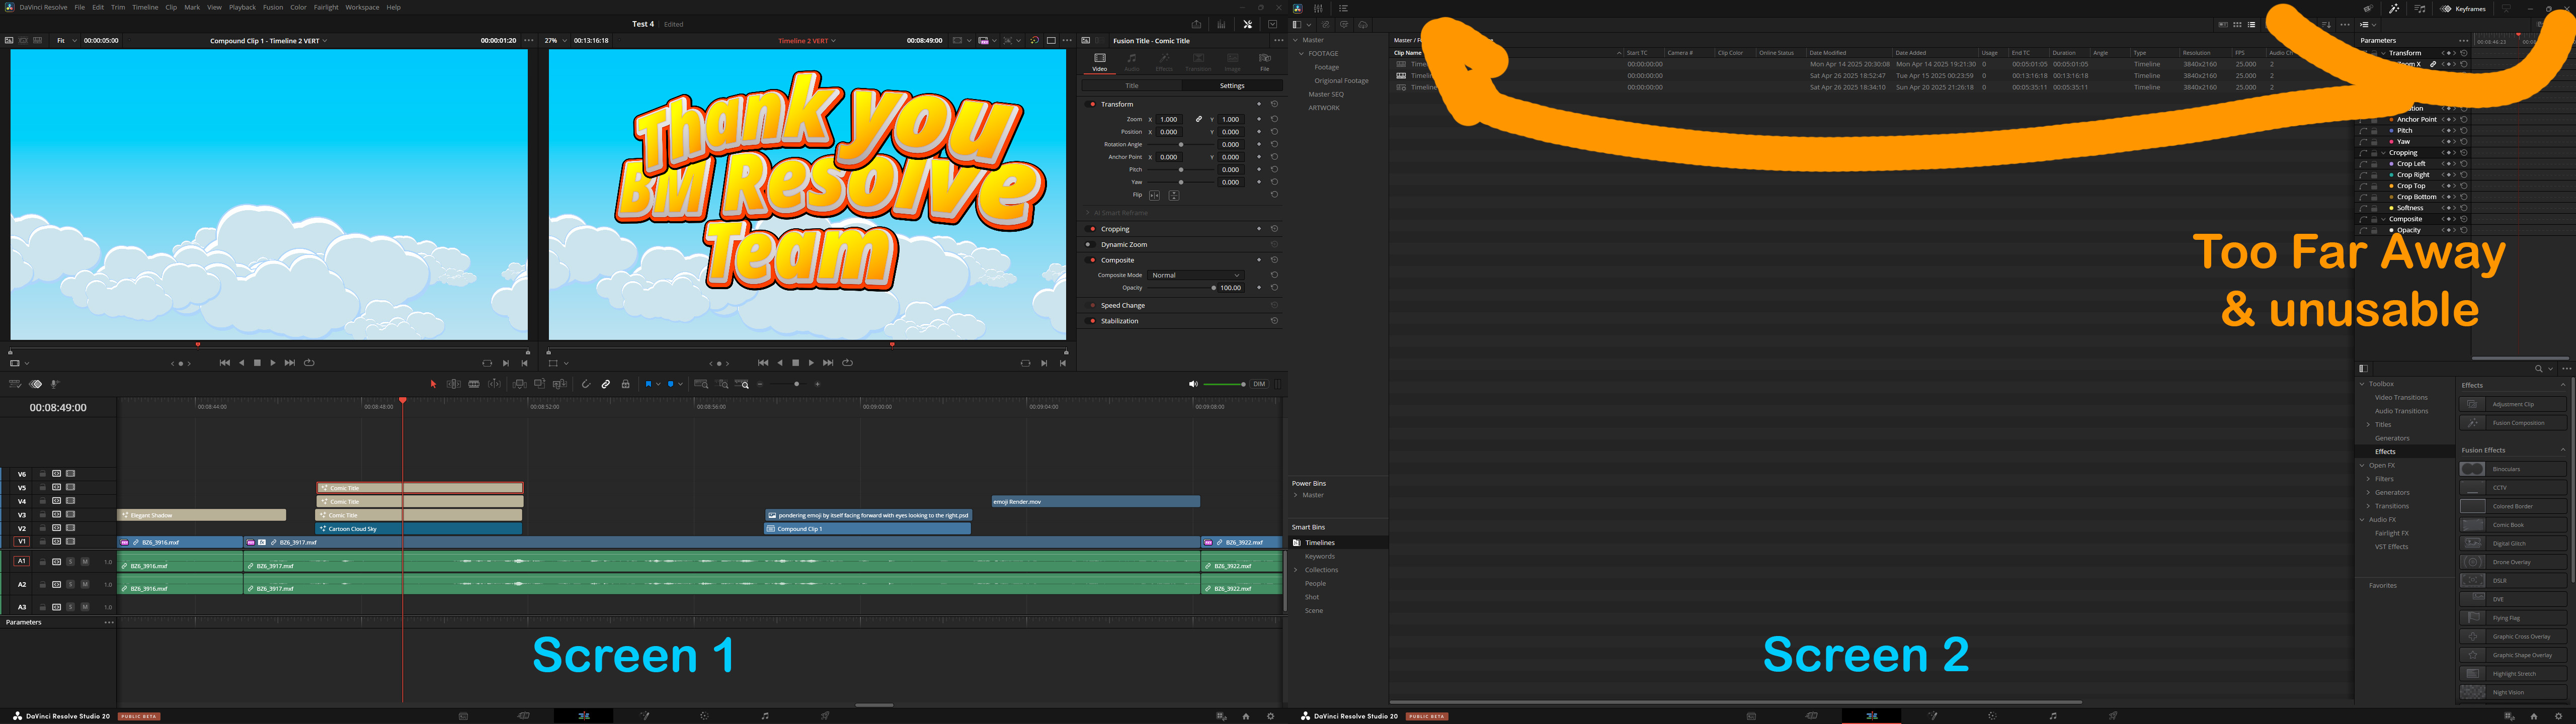Open the Workspace menu

pyautogui.click(x=362, y=7)
